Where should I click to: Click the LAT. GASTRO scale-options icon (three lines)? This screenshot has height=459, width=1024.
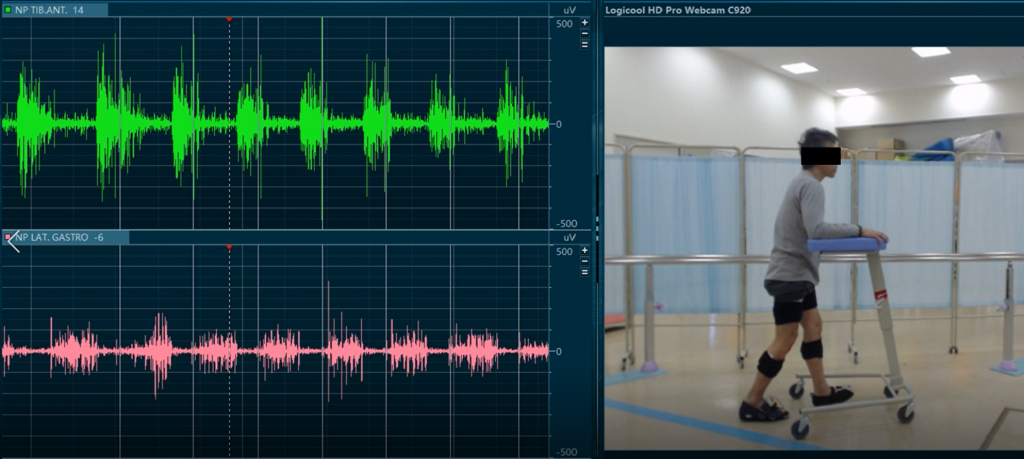(x=585, y=272)
